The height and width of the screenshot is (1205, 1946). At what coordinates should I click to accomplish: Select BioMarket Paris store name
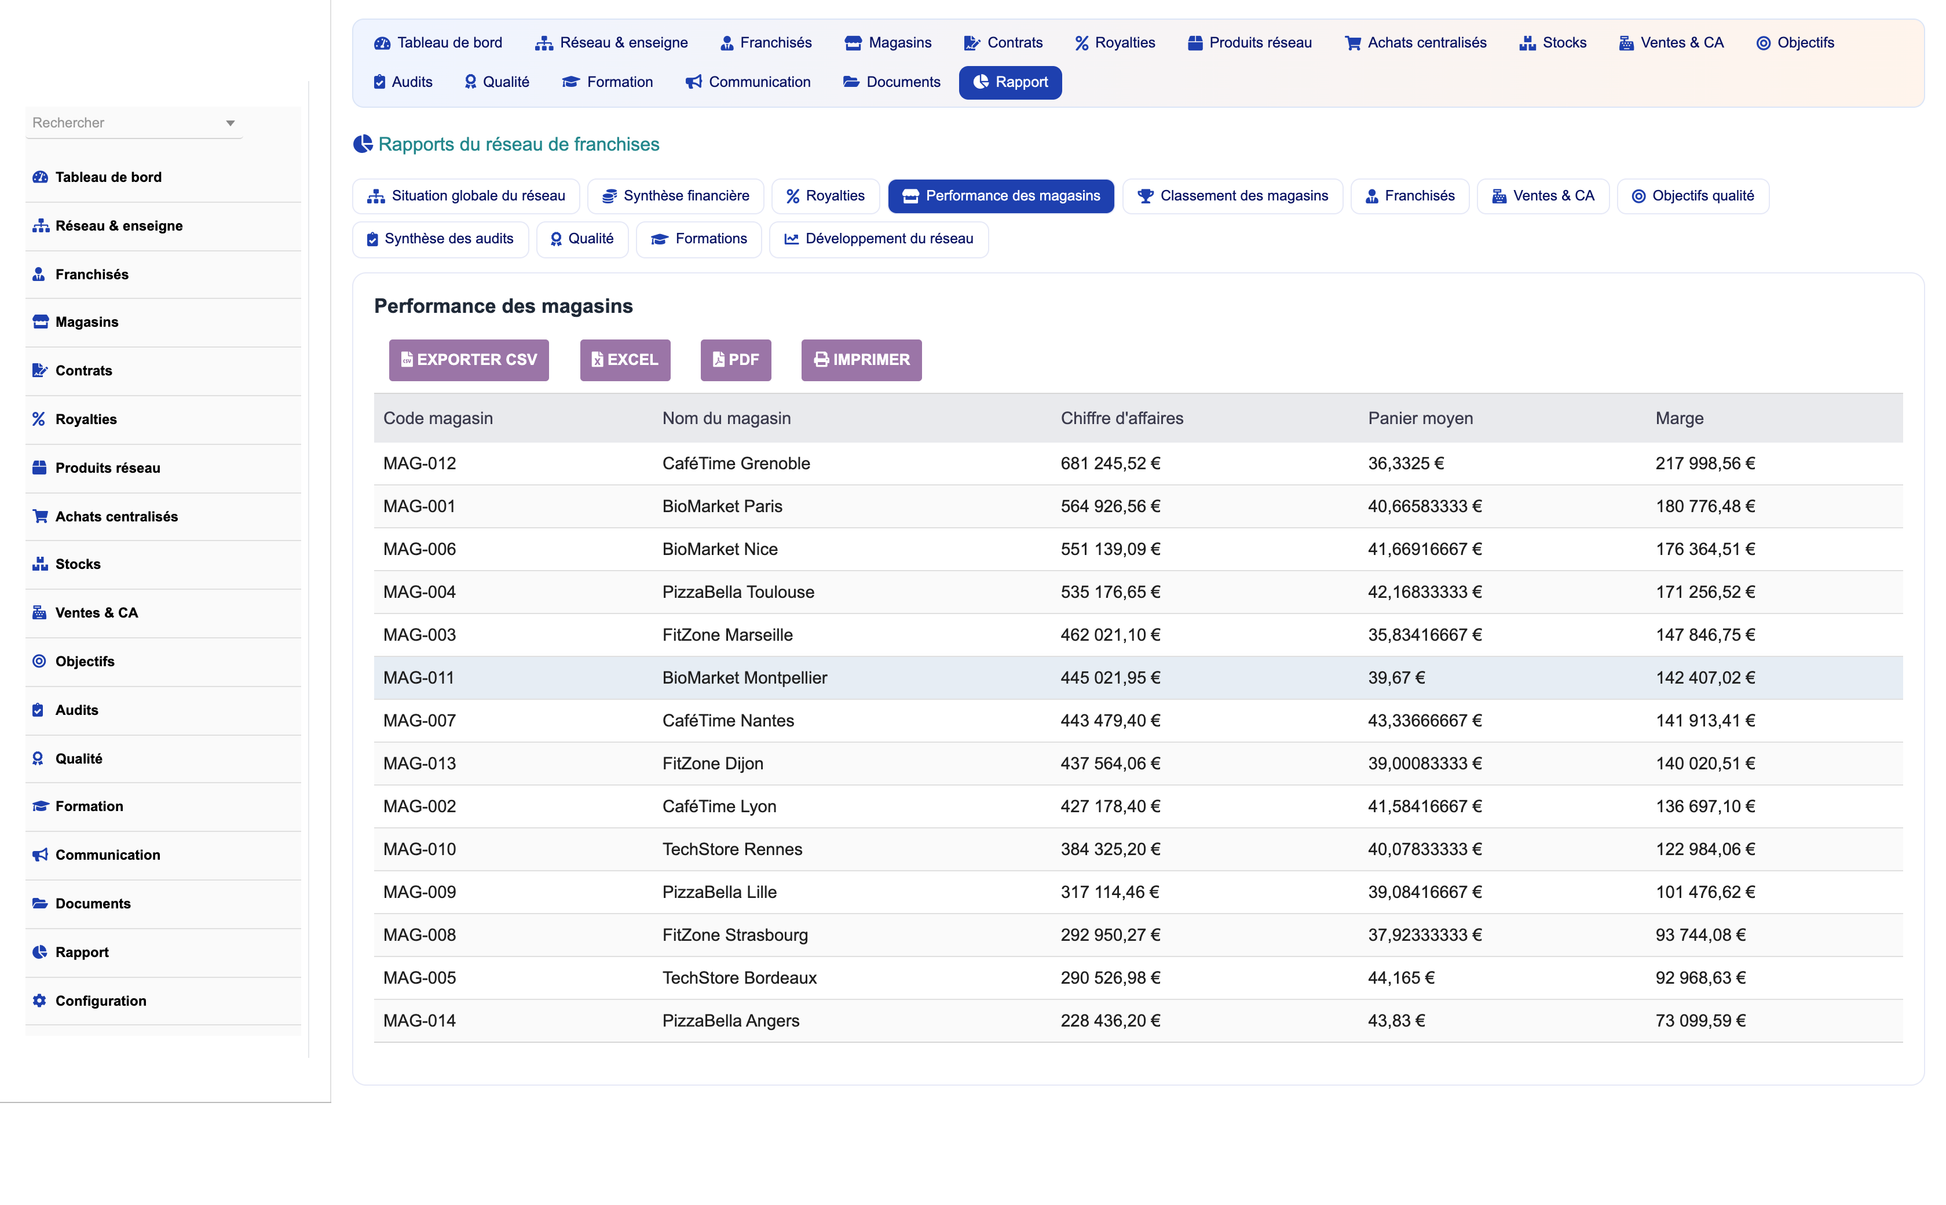pos(722,507)
